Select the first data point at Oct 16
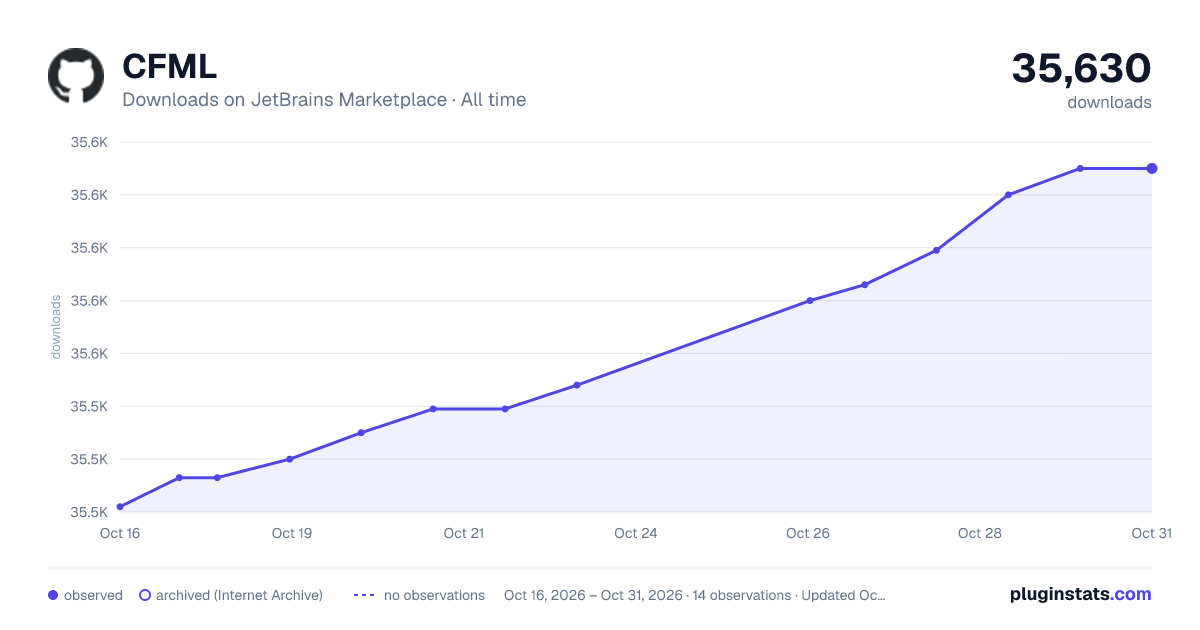This screenshot has width=1200, height=630. tap(120, 507)
